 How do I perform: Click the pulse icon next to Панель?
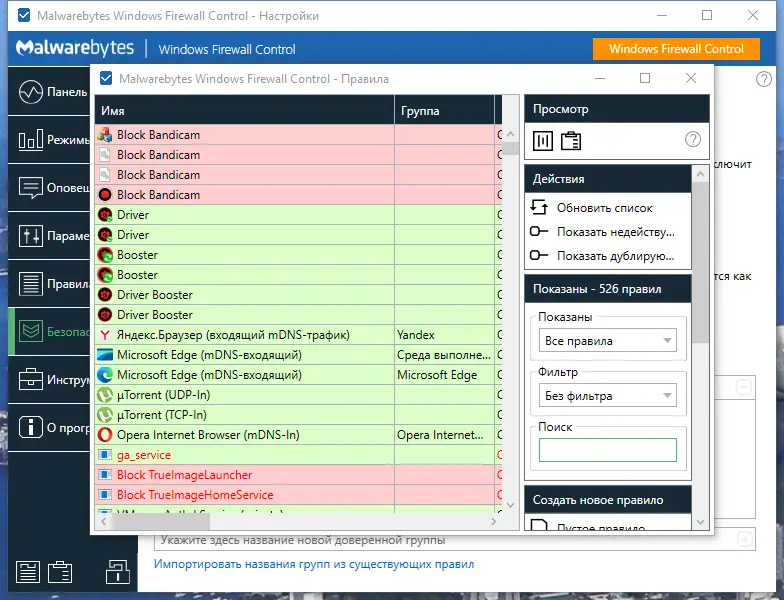tap(30, 92)
